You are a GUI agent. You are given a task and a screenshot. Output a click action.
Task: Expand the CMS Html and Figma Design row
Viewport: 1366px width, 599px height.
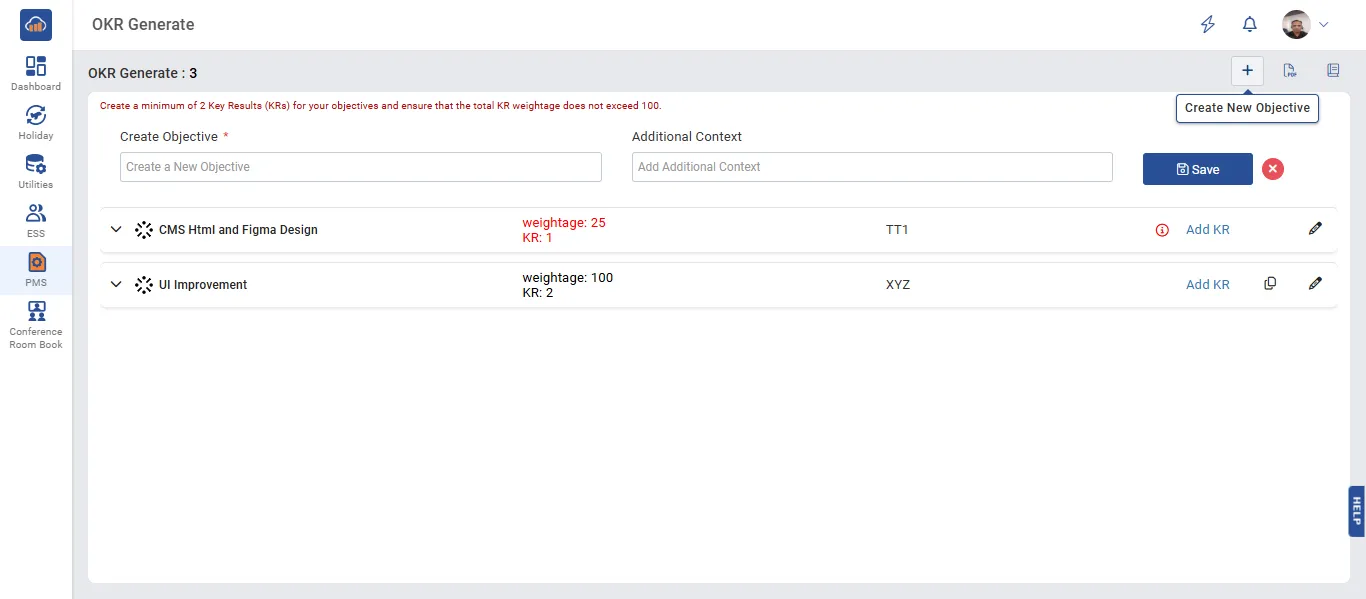pos(116,229)
